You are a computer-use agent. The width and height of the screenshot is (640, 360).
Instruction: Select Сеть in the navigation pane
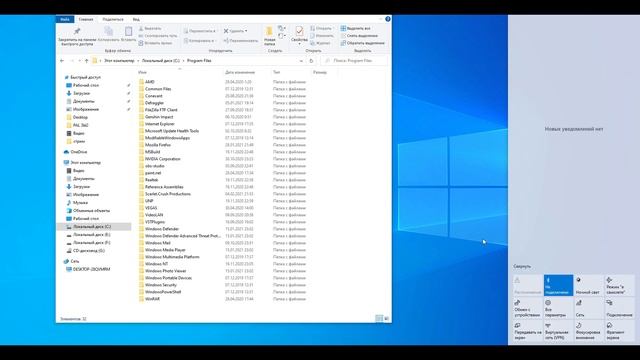tap(75, 261)
